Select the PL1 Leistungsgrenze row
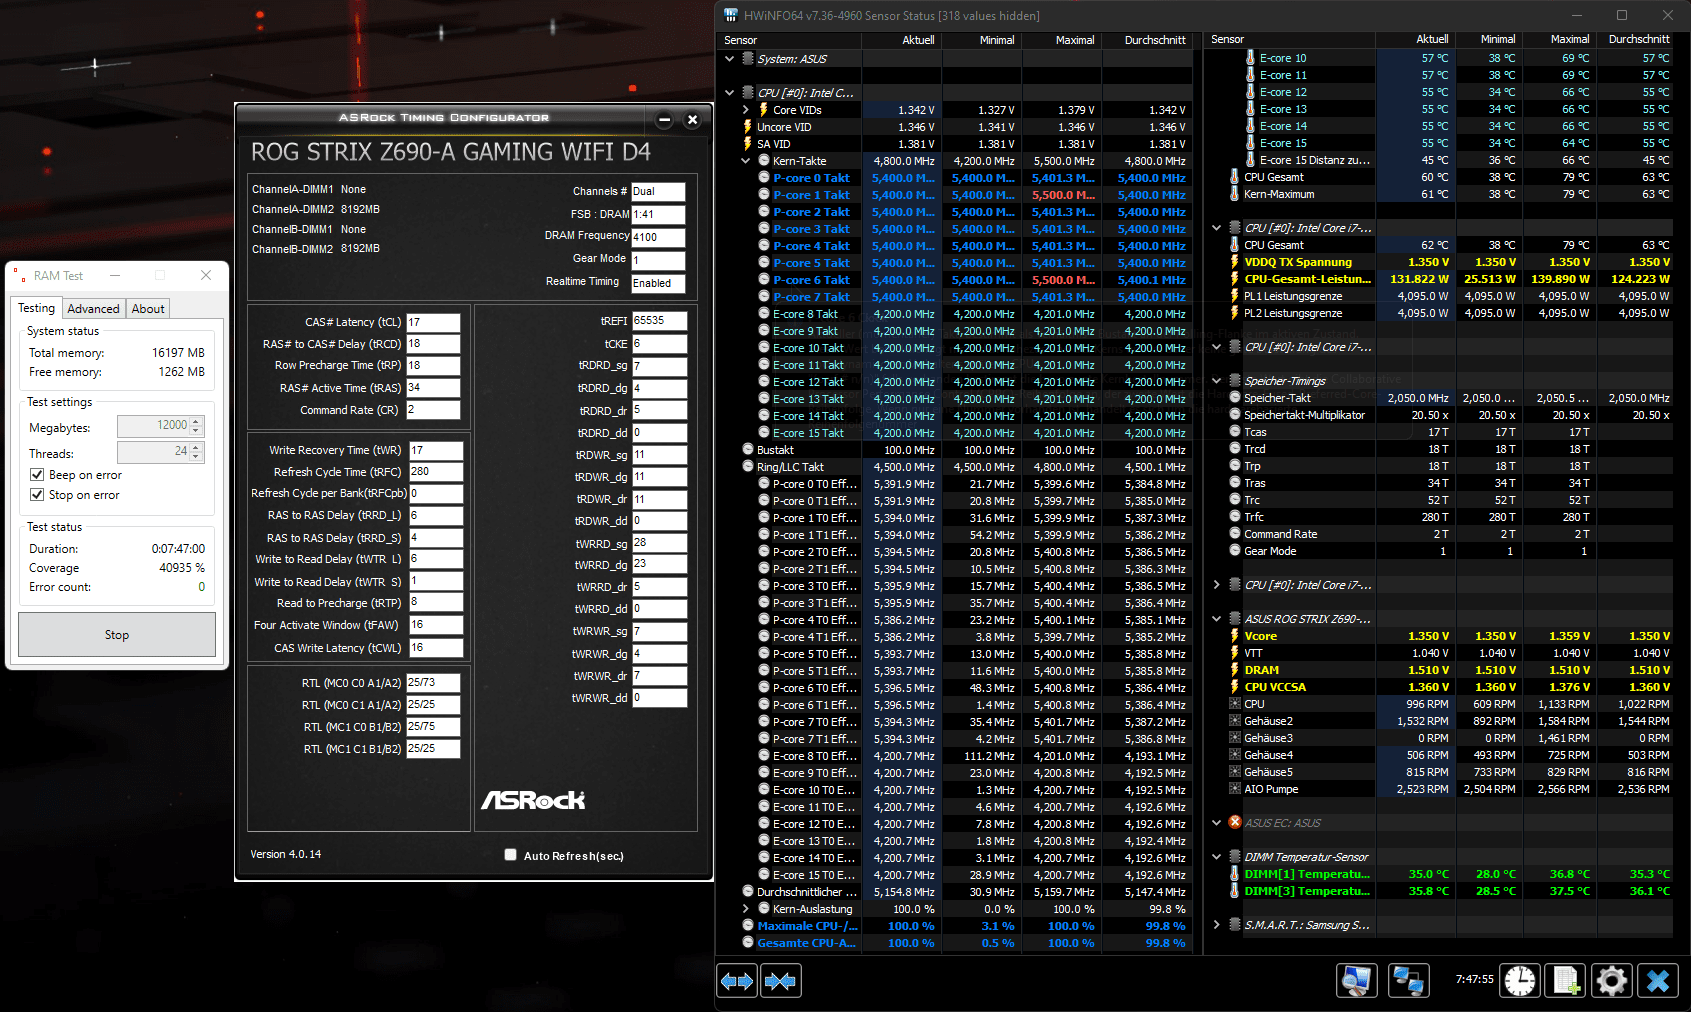Viewport: 1691px width, 1012px height. click(x=1440, y=296)
